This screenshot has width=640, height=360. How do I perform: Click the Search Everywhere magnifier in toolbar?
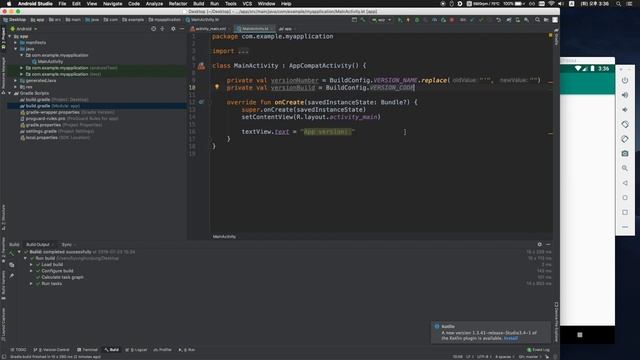tap(537, 20)
